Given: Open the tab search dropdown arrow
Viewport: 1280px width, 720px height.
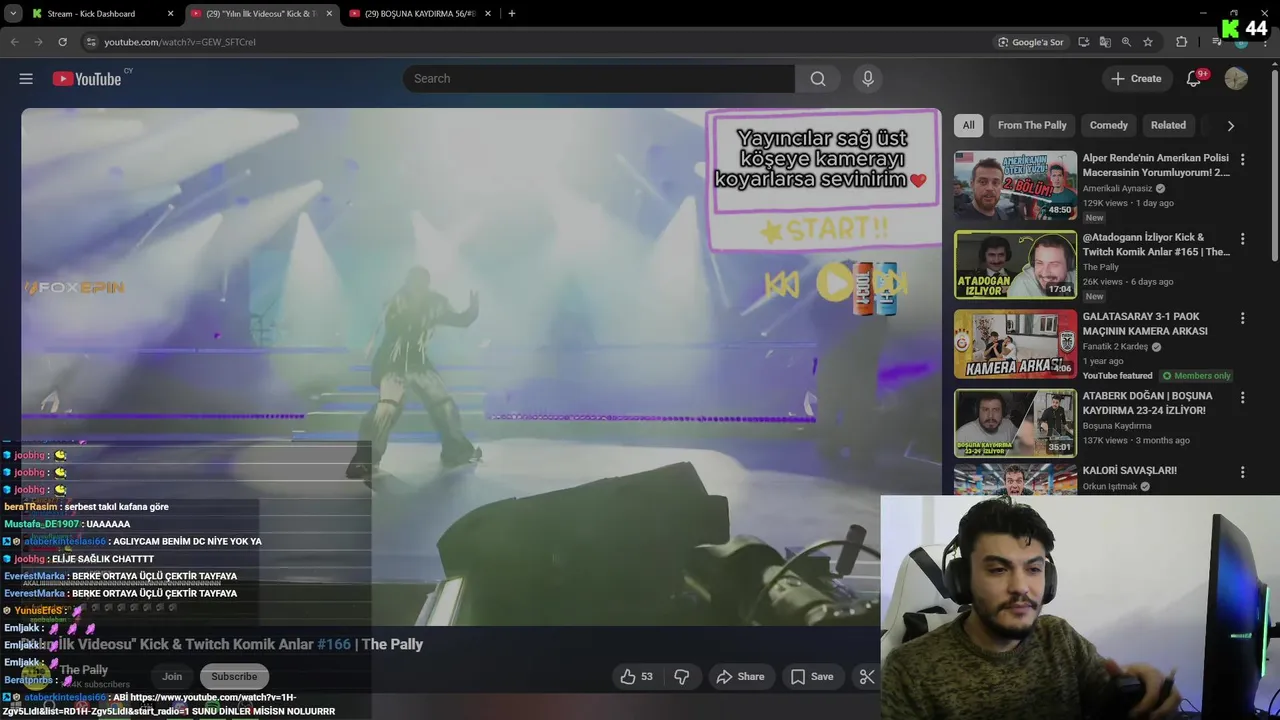Looking at the screenshot, I should (x=13, y=14).
